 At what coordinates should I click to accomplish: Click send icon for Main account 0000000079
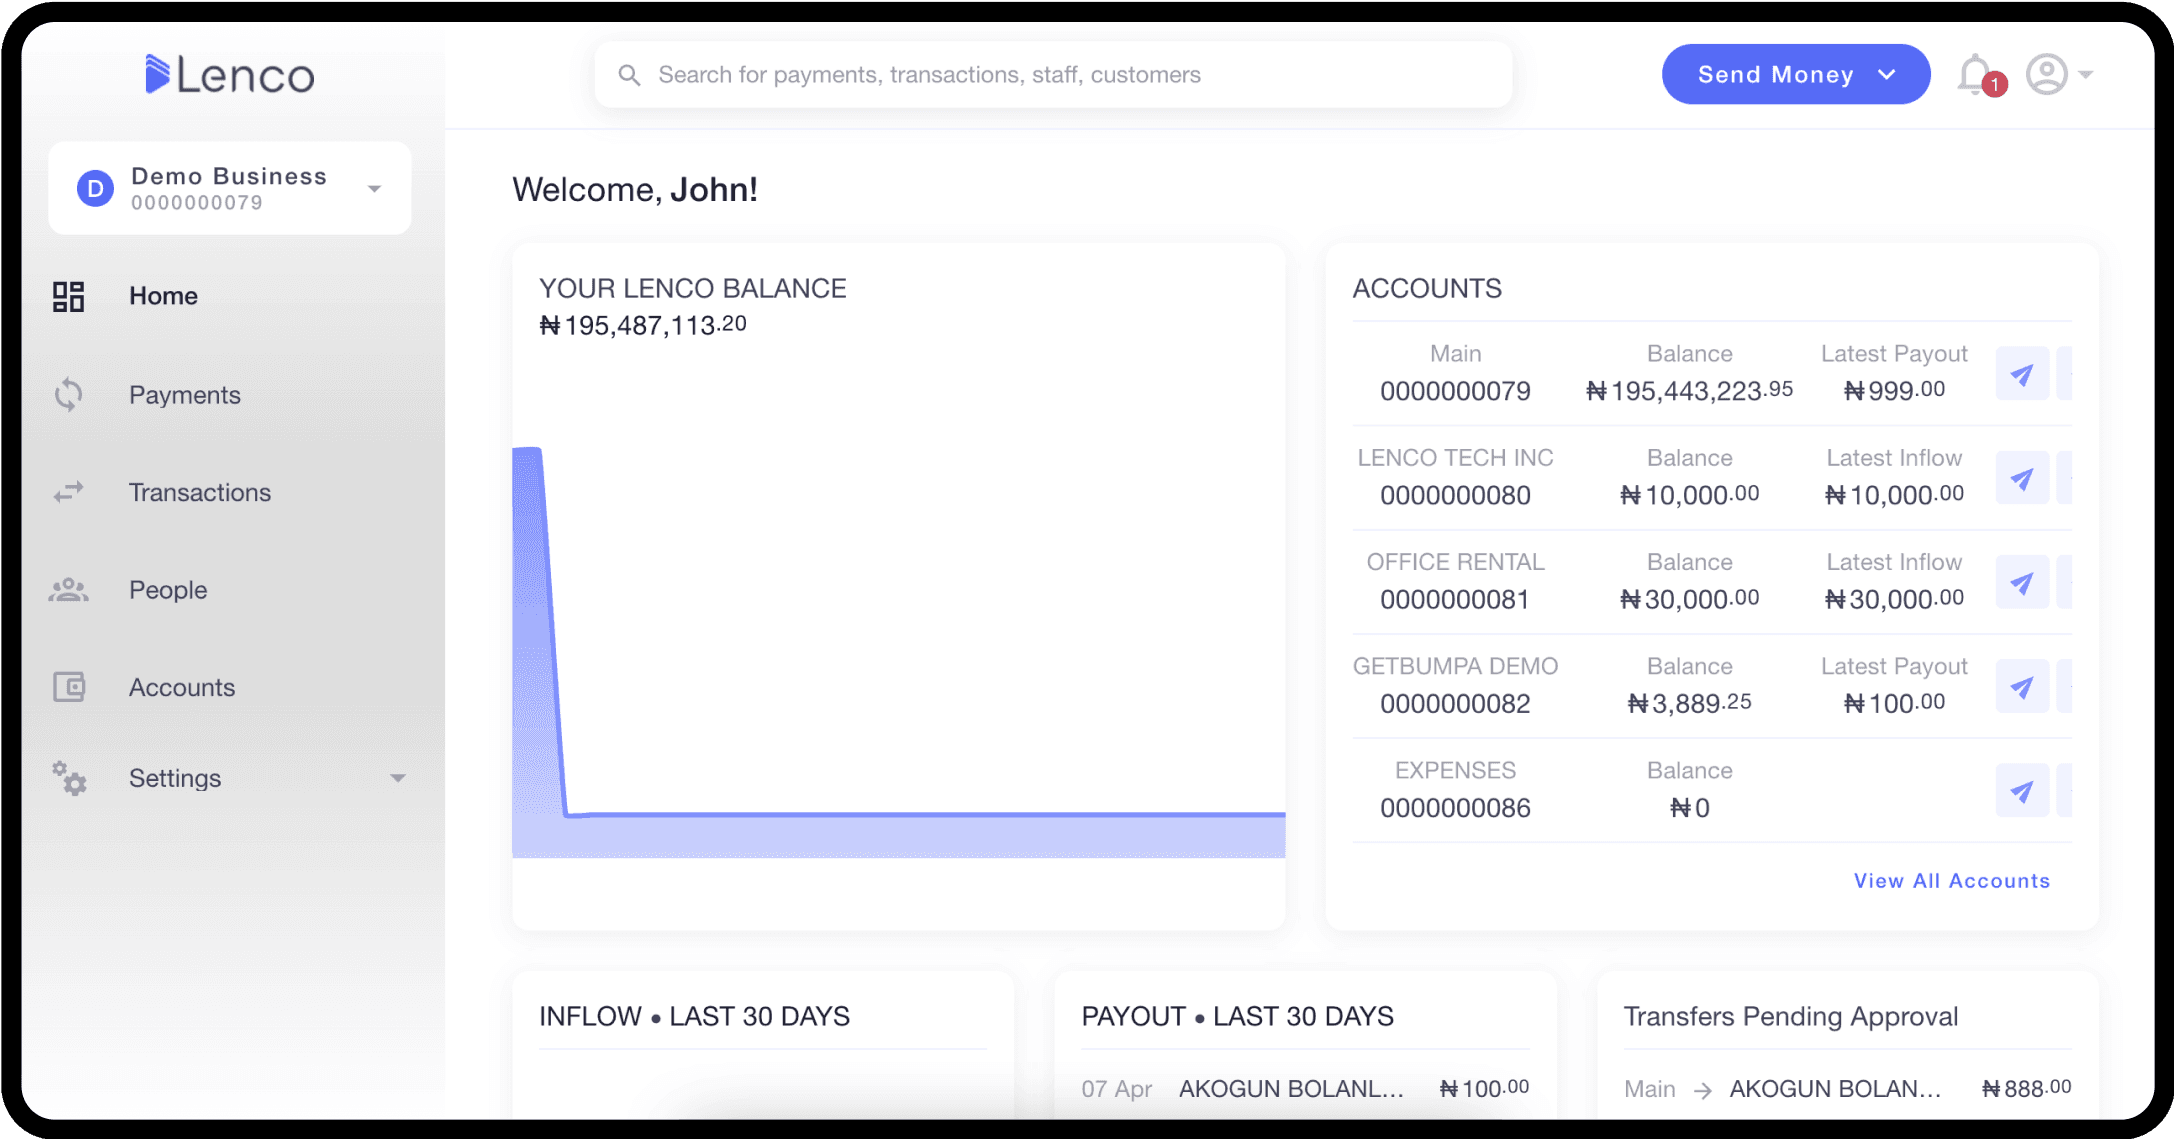coord(2022,374)
